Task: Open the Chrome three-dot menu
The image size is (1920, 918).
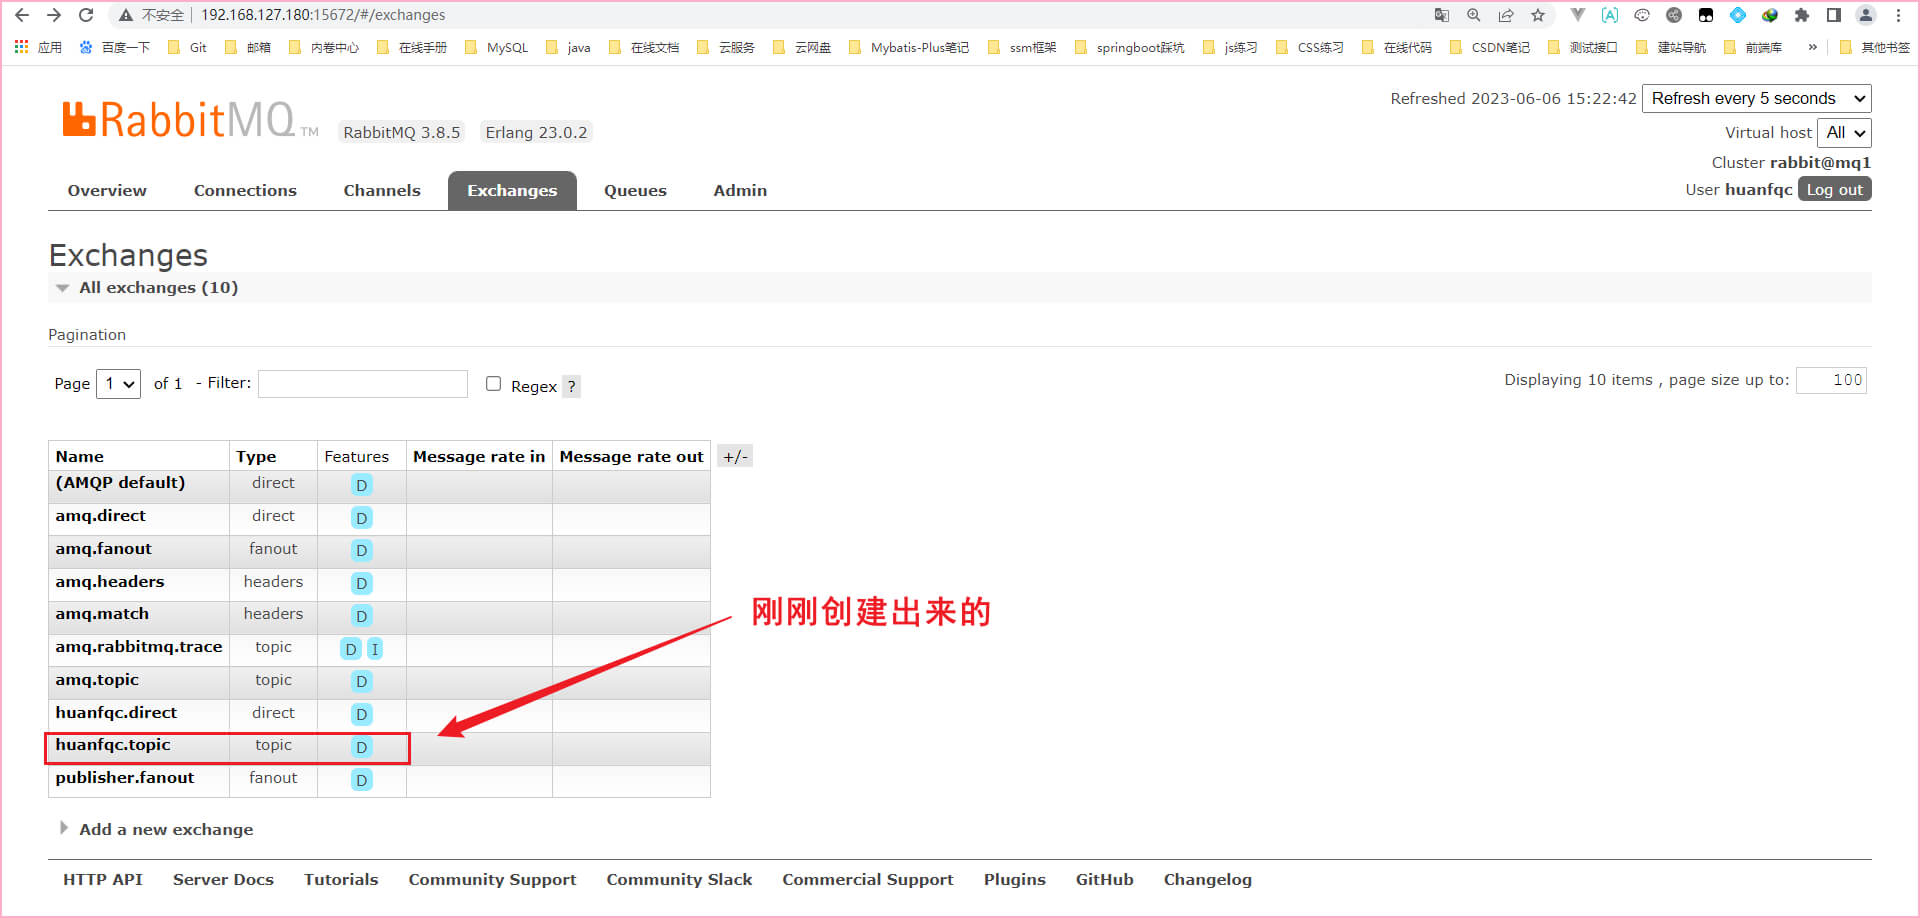Action: [x=1898, y=15]
